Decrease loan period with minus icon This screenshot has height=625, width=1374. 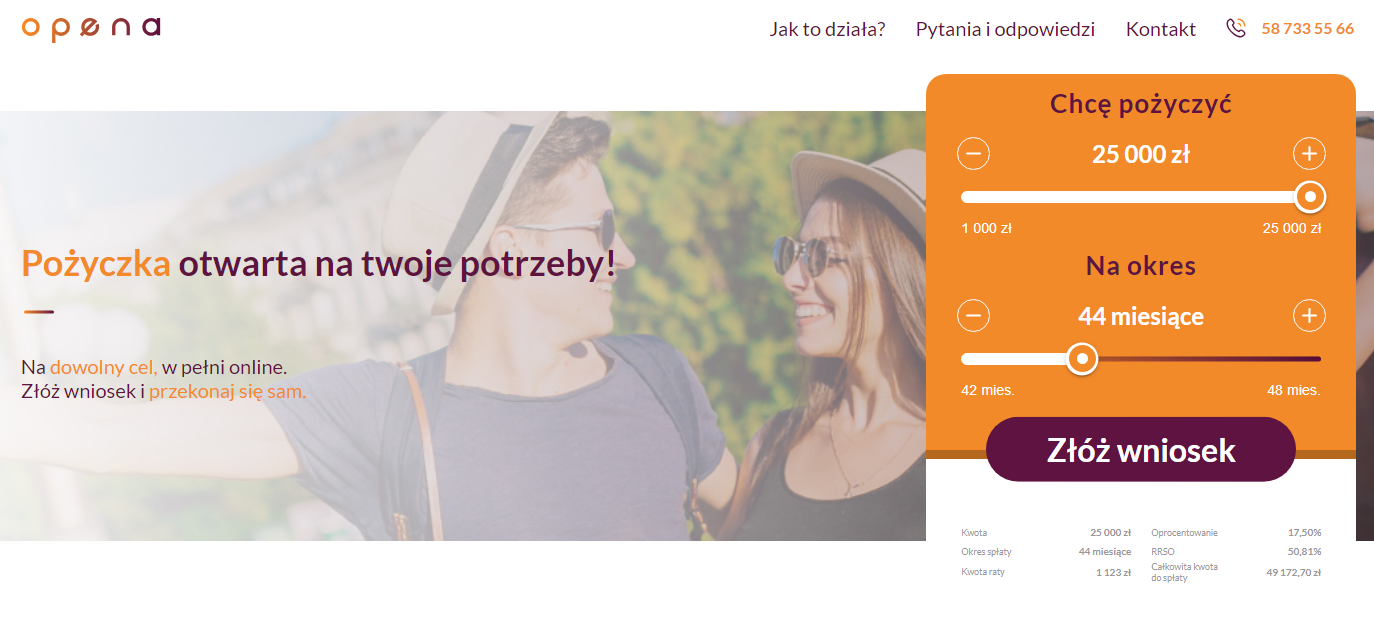[974, 316]
